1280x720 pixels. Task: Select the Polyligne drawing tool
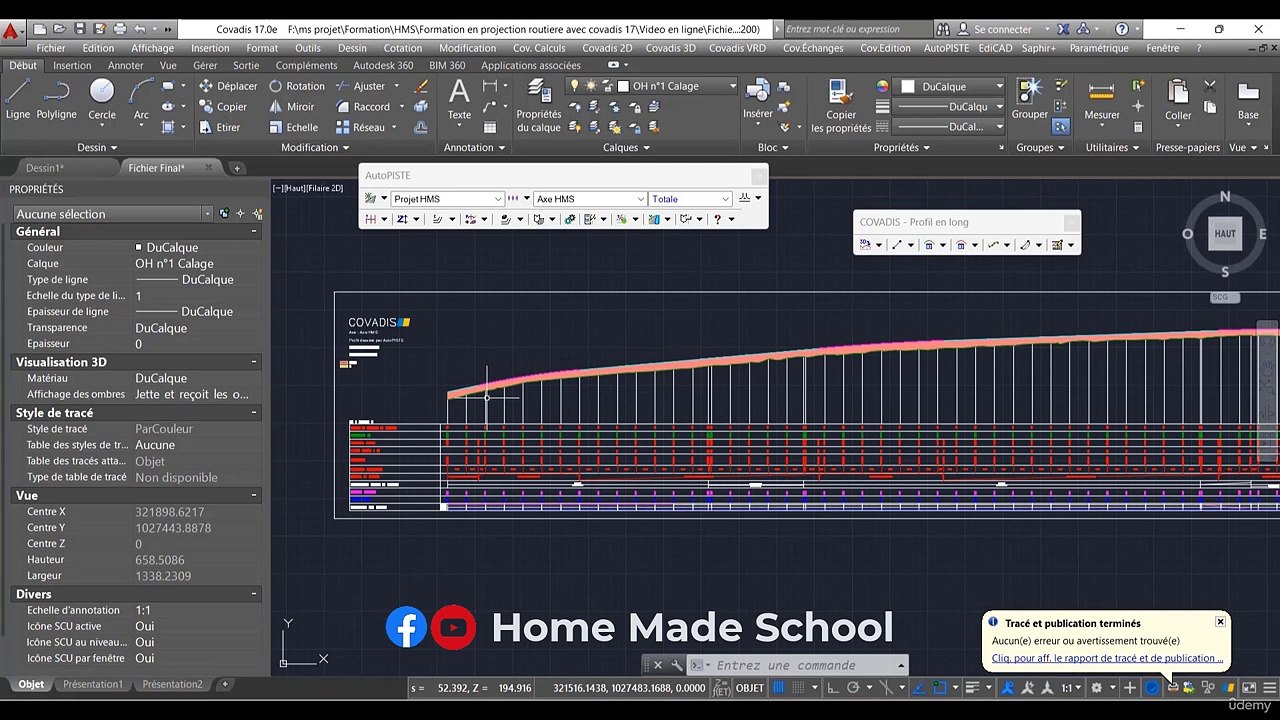(x=56, y=100)
